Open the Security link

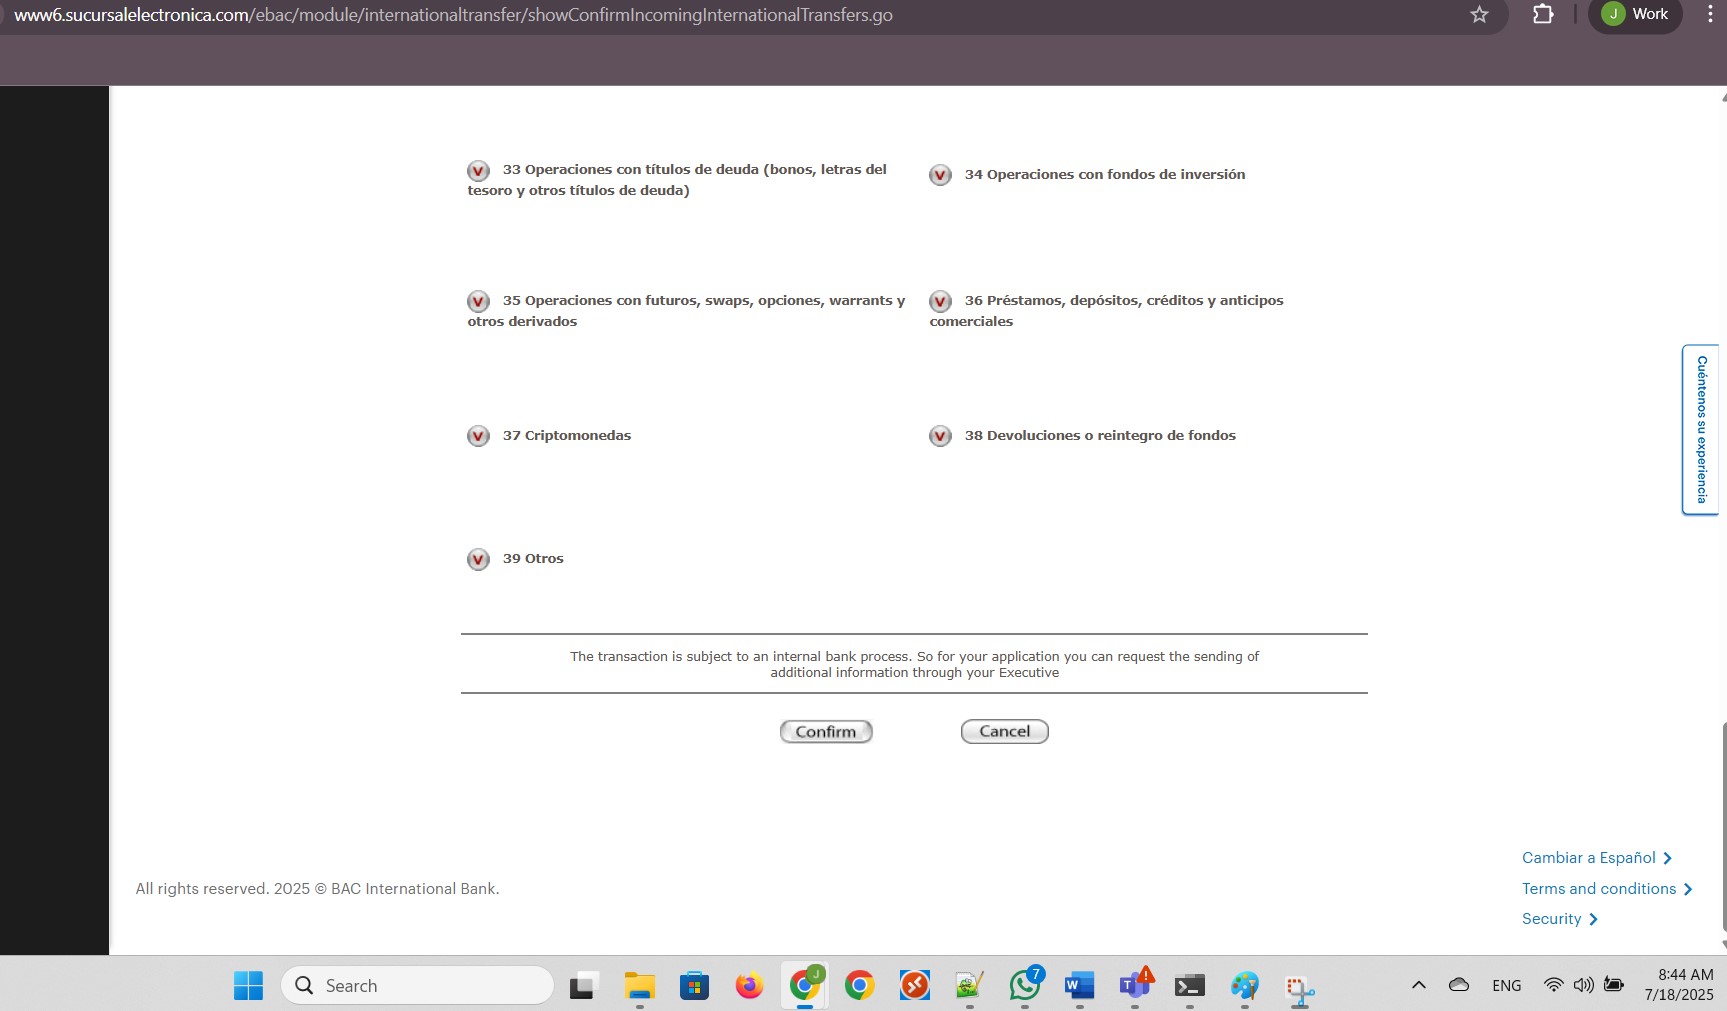[1560, 919]
